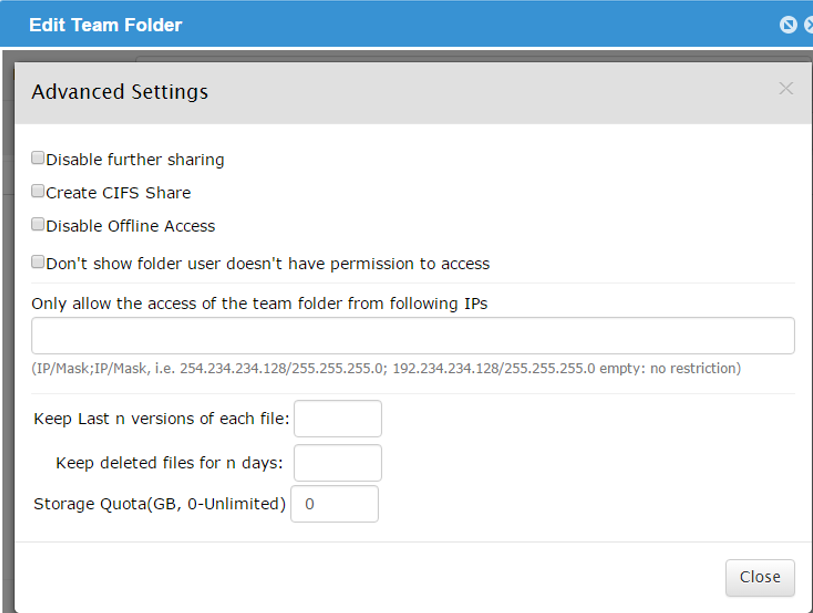Click the Advanced Settings dialog title

coord(120,92)
